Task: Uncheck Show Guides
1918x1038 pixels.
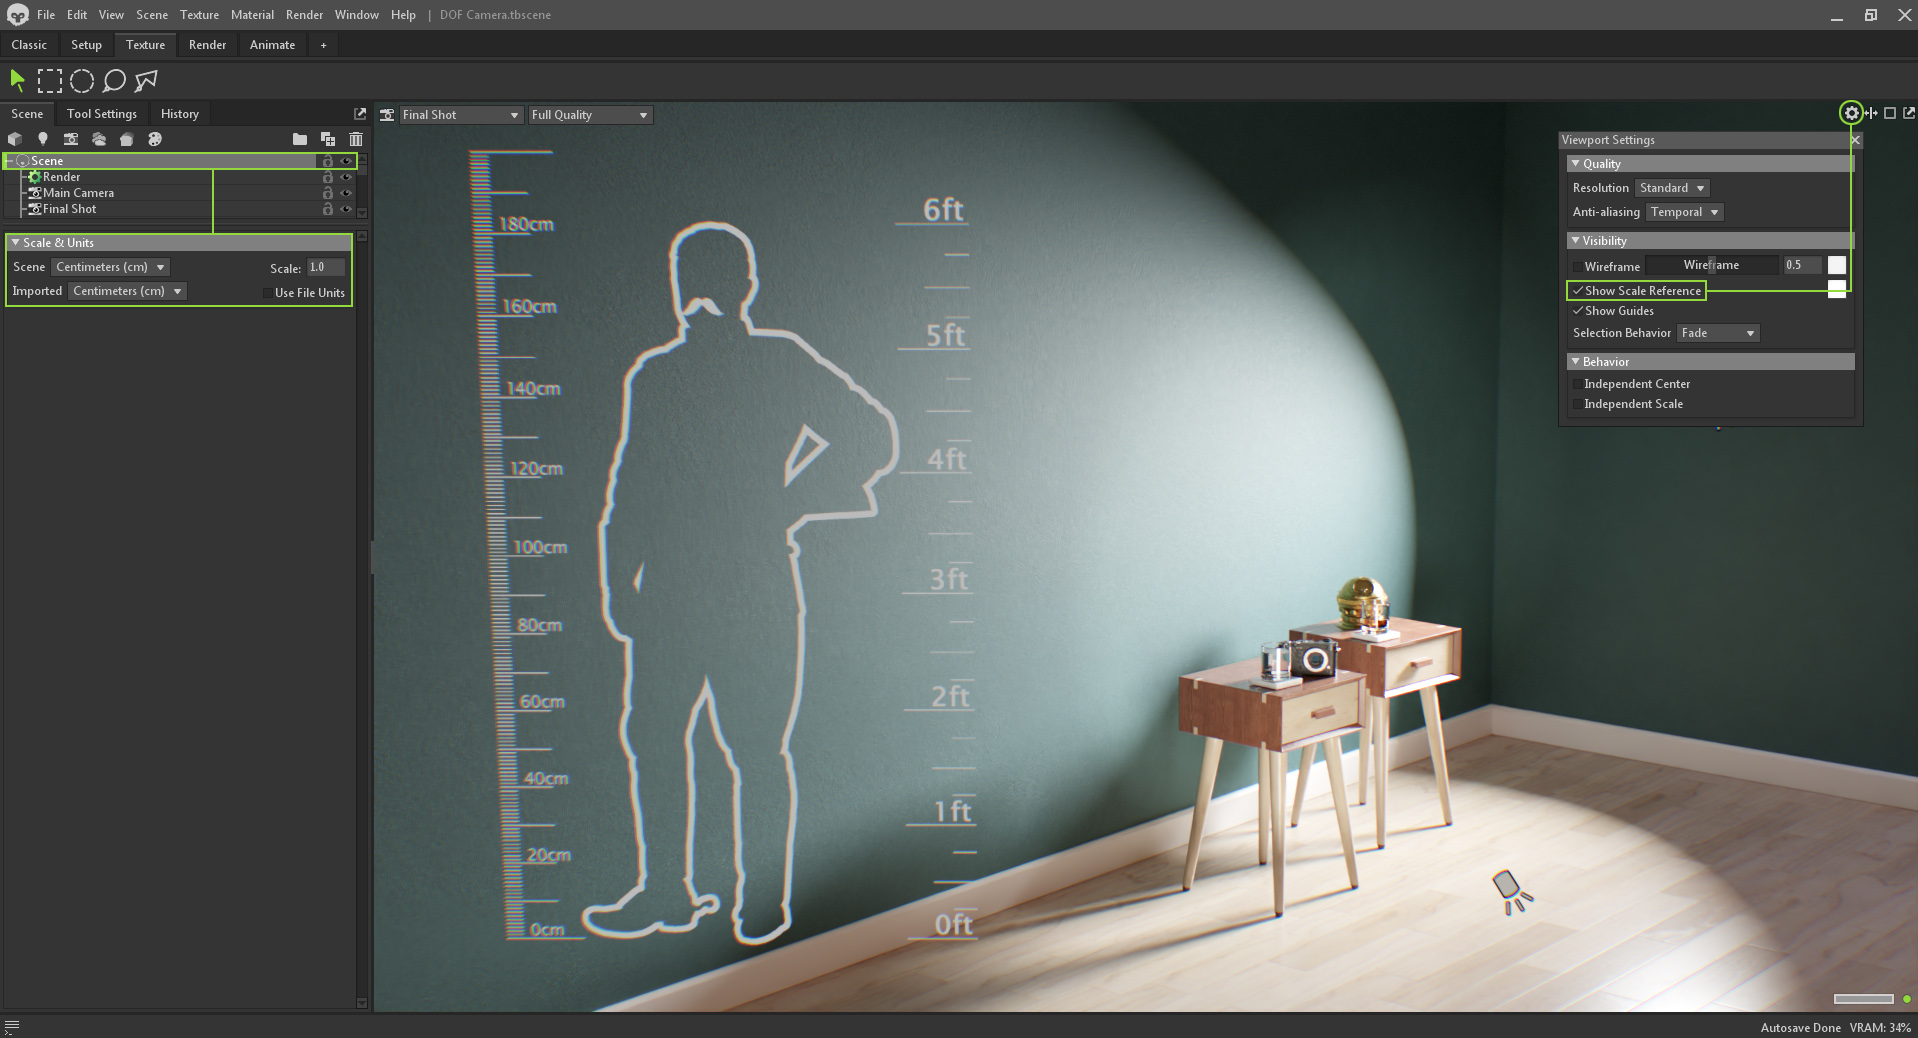Action: pyautogui.click(x=1578, y=311)
